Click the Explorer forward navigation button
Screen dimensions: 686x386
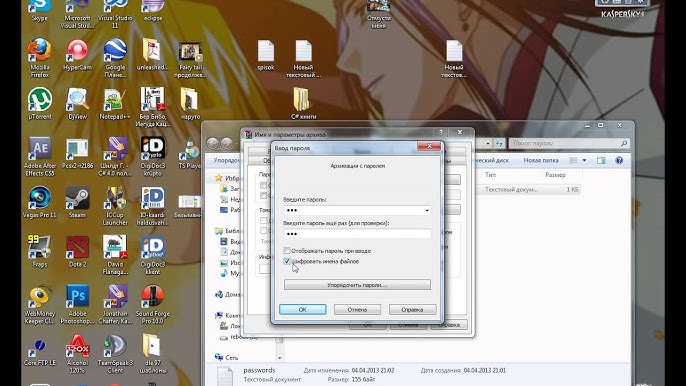tap(227, 143)
